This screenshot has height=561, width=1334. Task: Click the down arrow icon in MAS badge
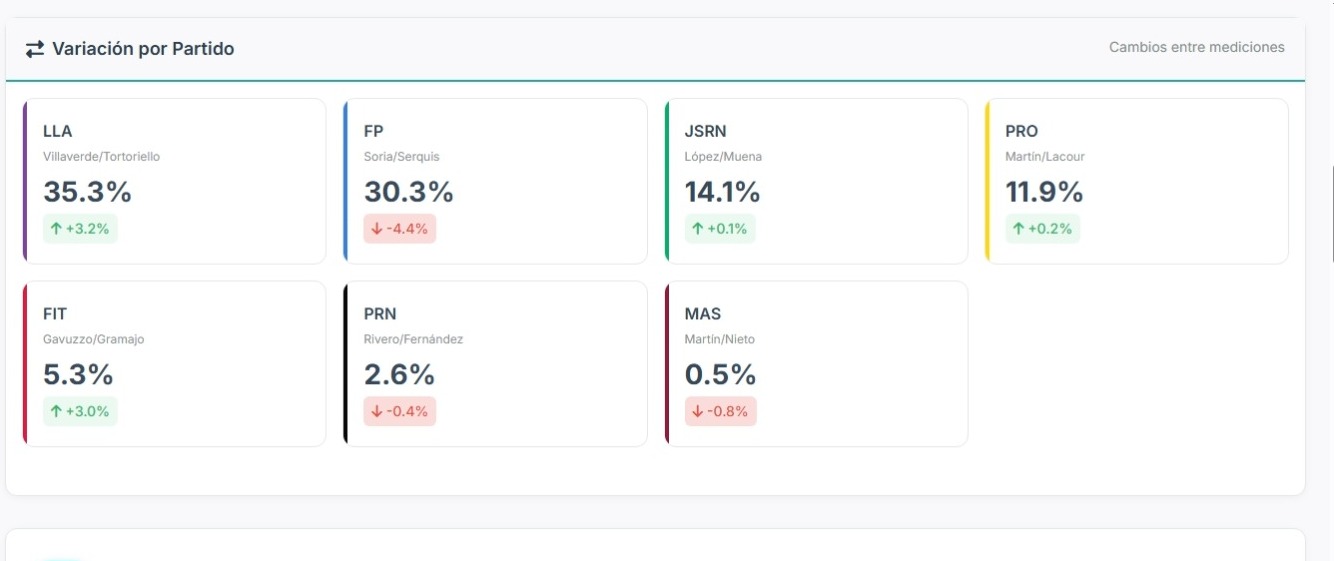point(698,411)
